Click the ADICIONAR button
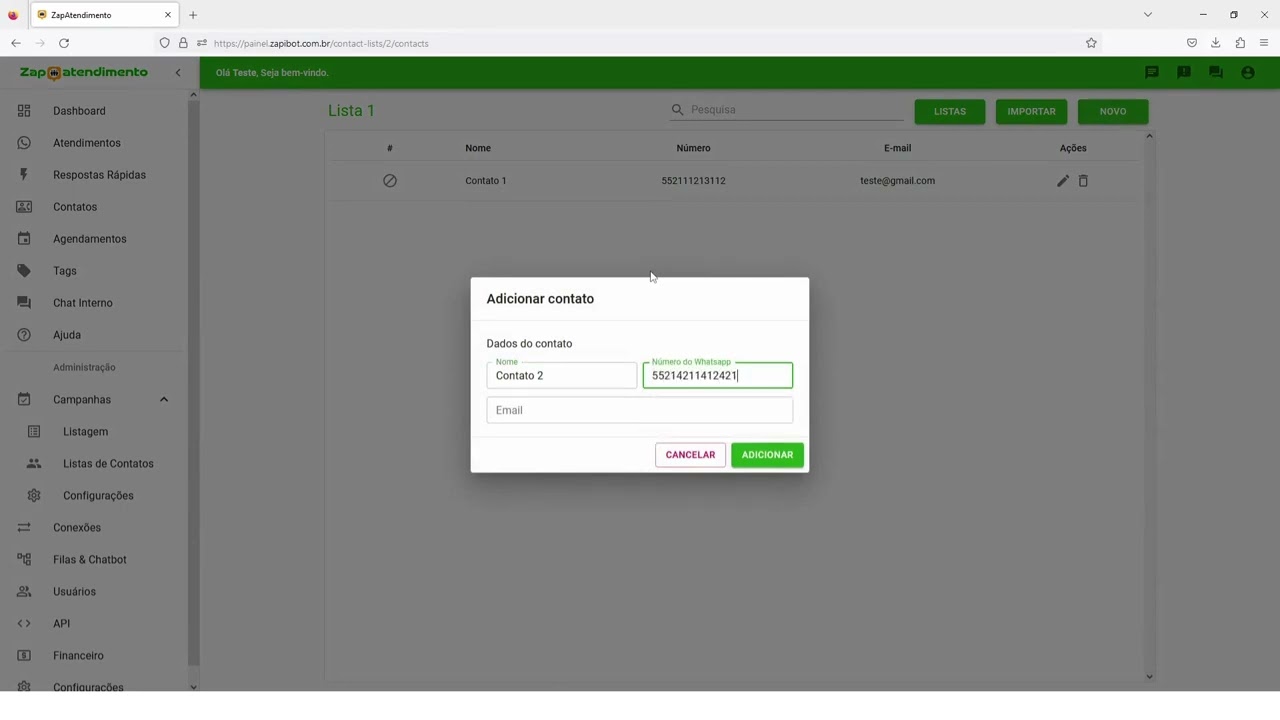This screenshot has width=1280, height=720. (x=767, y=455)
